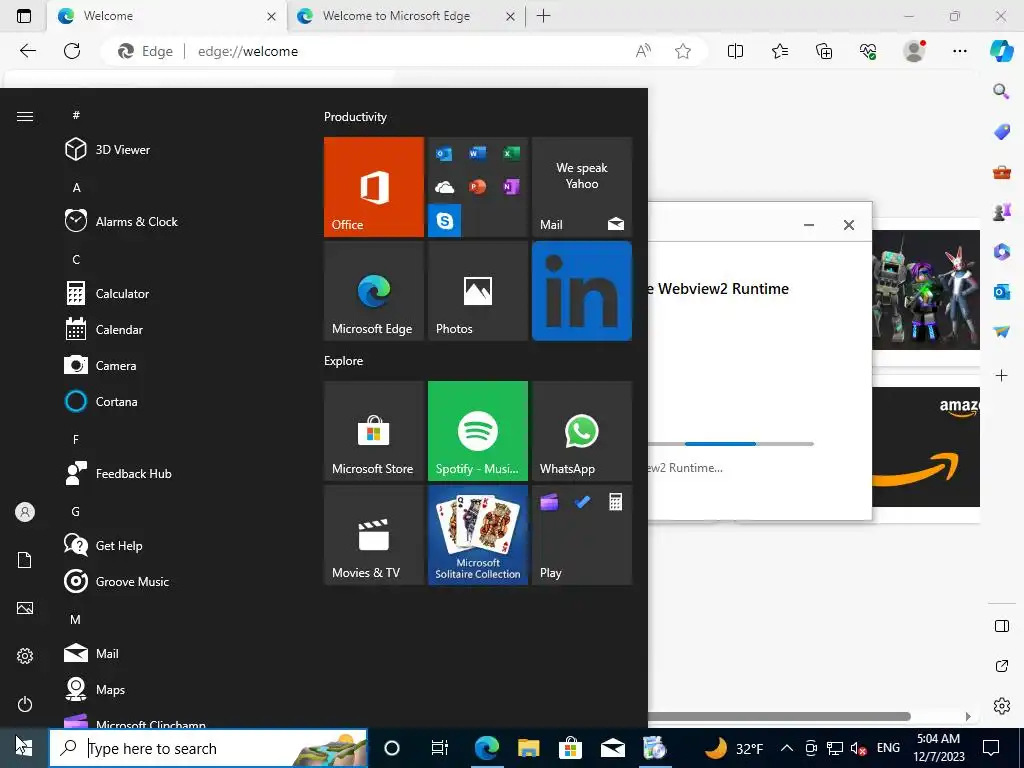The width and height of the screenshot is (1024, 768).
Task: Open the Microsoft Store tile
Action: tap(374, 431)
